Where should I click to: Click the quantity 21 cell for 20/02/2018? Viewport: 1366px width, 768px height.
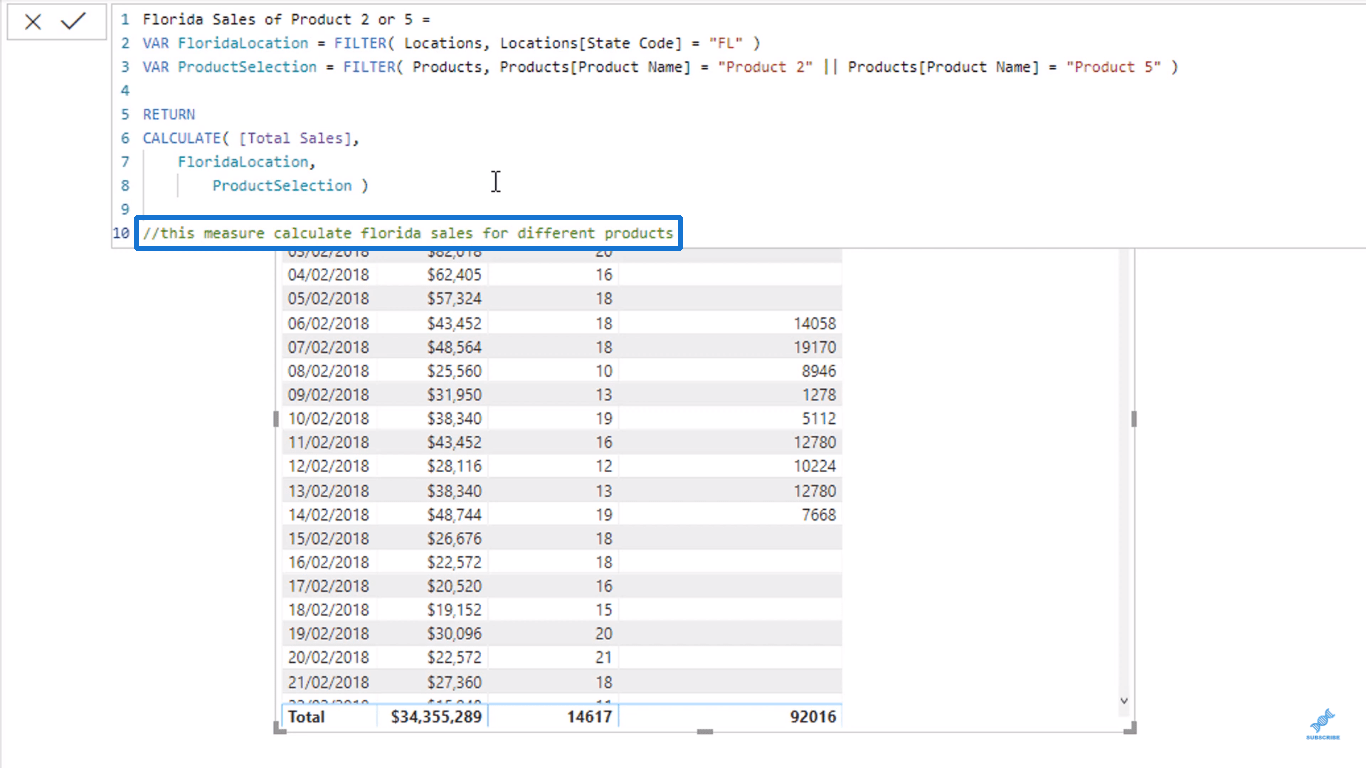[603, 658]
